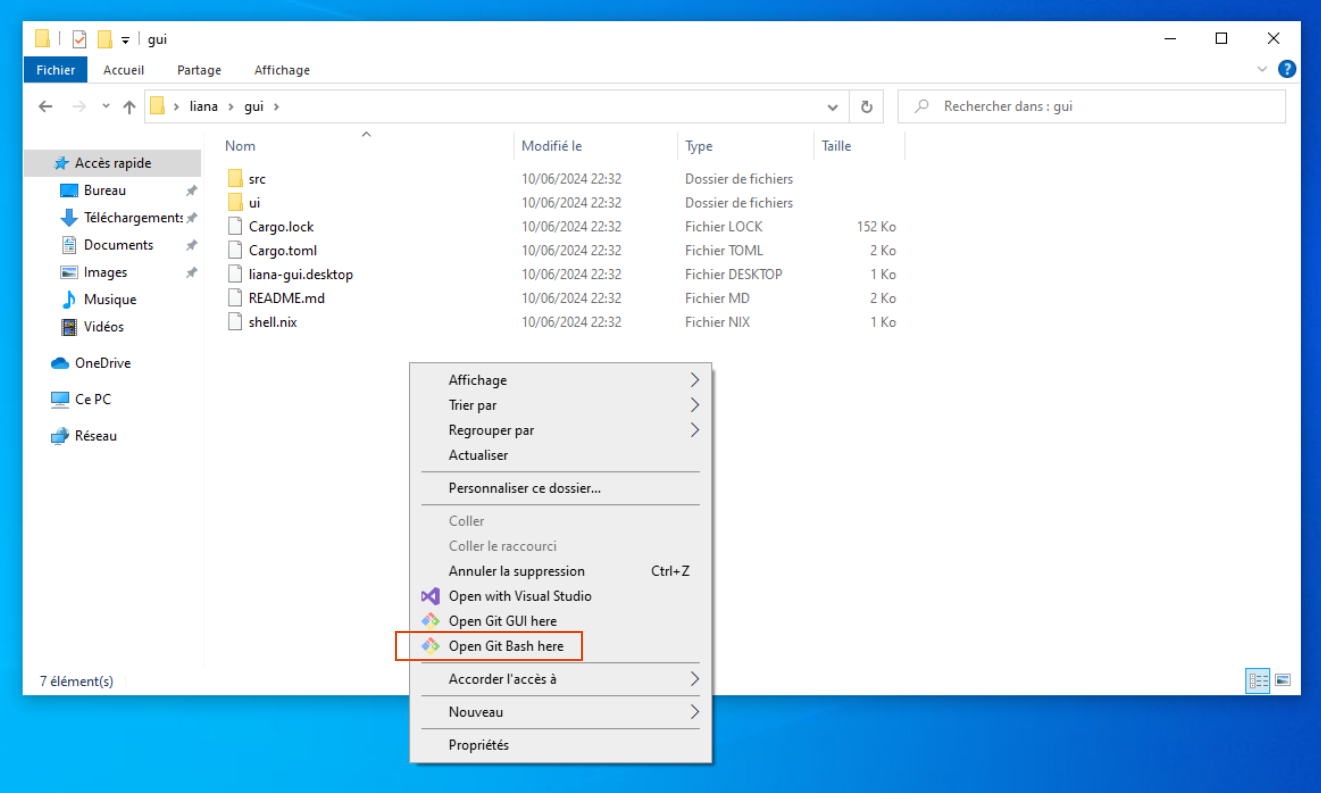Expand the Regrouper par submenu
The height and width of the screenshot is (793, 1321).
pos(561,430)
